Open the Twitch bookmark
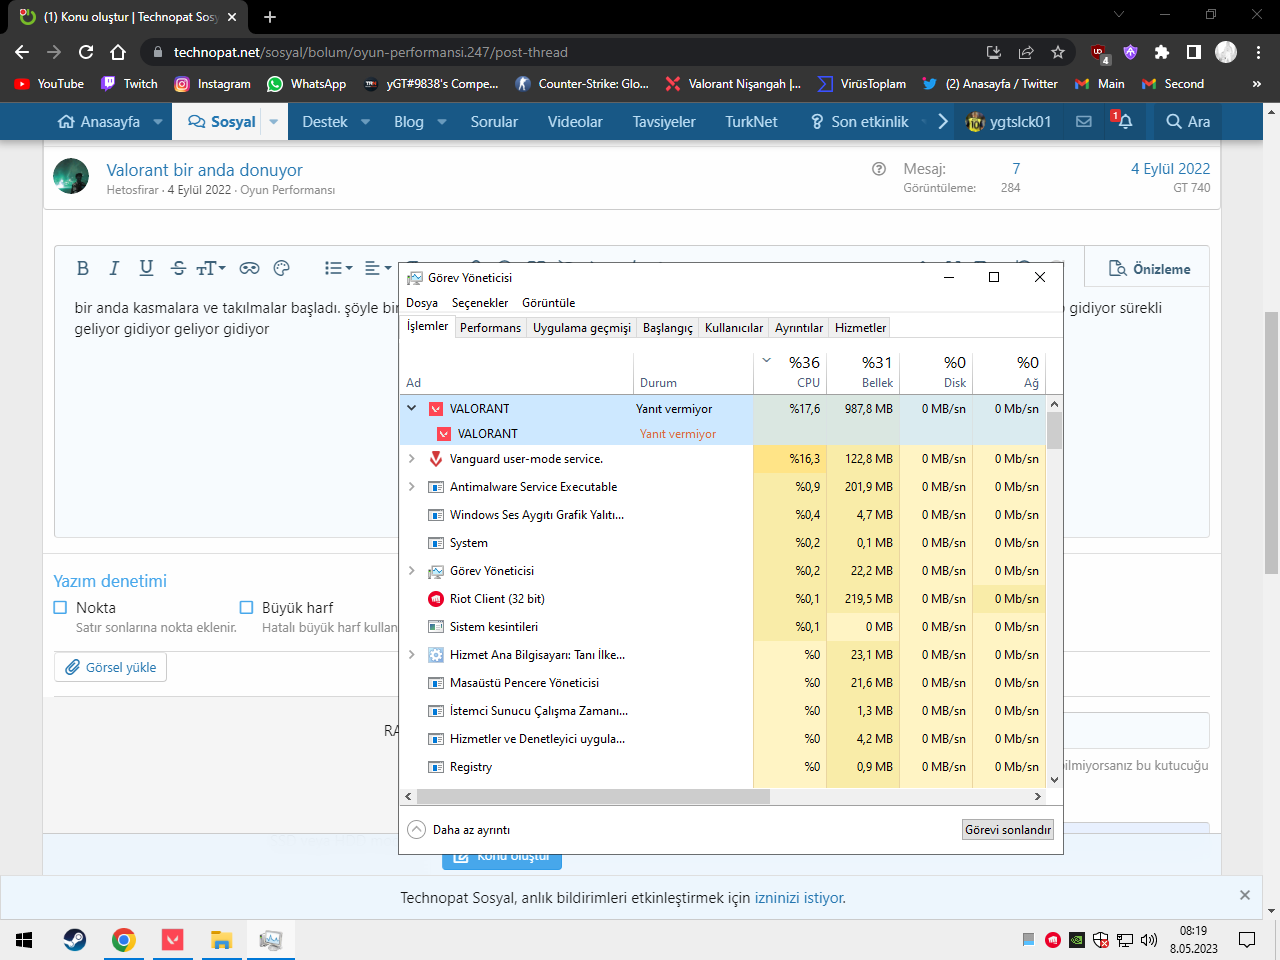Image resolution: width=1280 pixels, height=960 pixels. [x=129, y=84]
